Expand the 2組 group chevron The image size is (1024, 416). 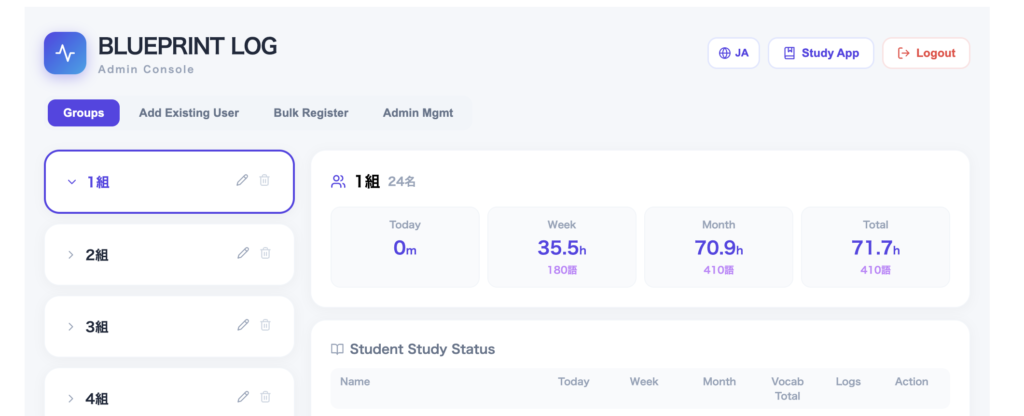pyautogui.click(x=71, y=255)
